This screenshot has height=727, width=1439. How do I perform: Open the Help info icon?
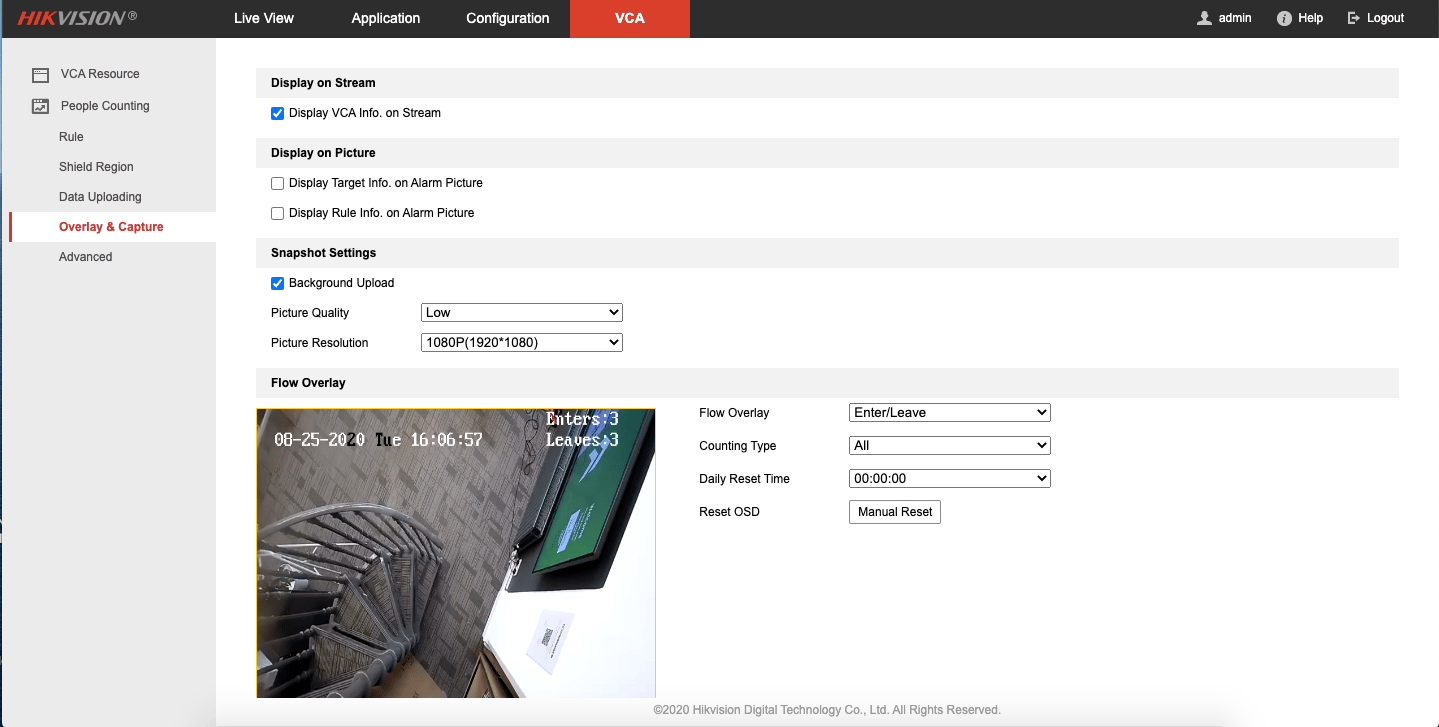click(x=1284, y=18)
